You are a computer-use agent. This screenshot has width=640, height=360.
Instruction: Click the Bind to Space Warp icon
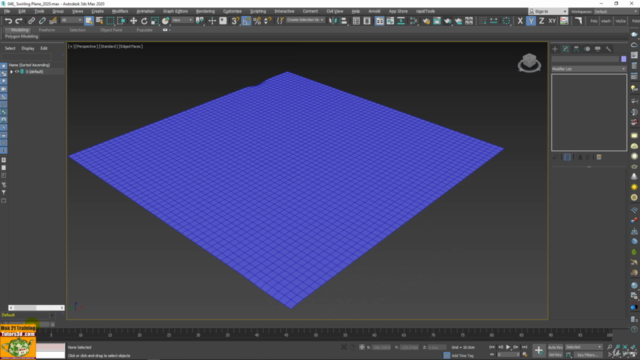click(x=53, y=21)
